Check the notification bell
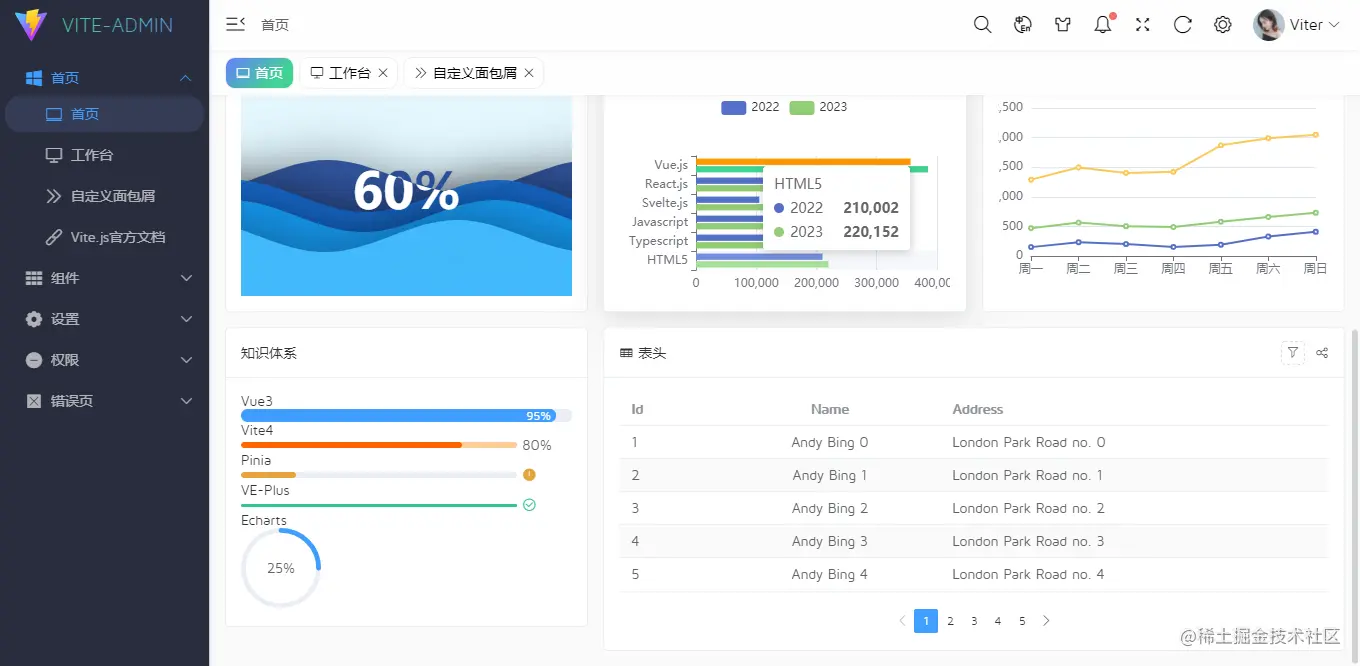This screenshot has height=666, width=1360. 1102,24
